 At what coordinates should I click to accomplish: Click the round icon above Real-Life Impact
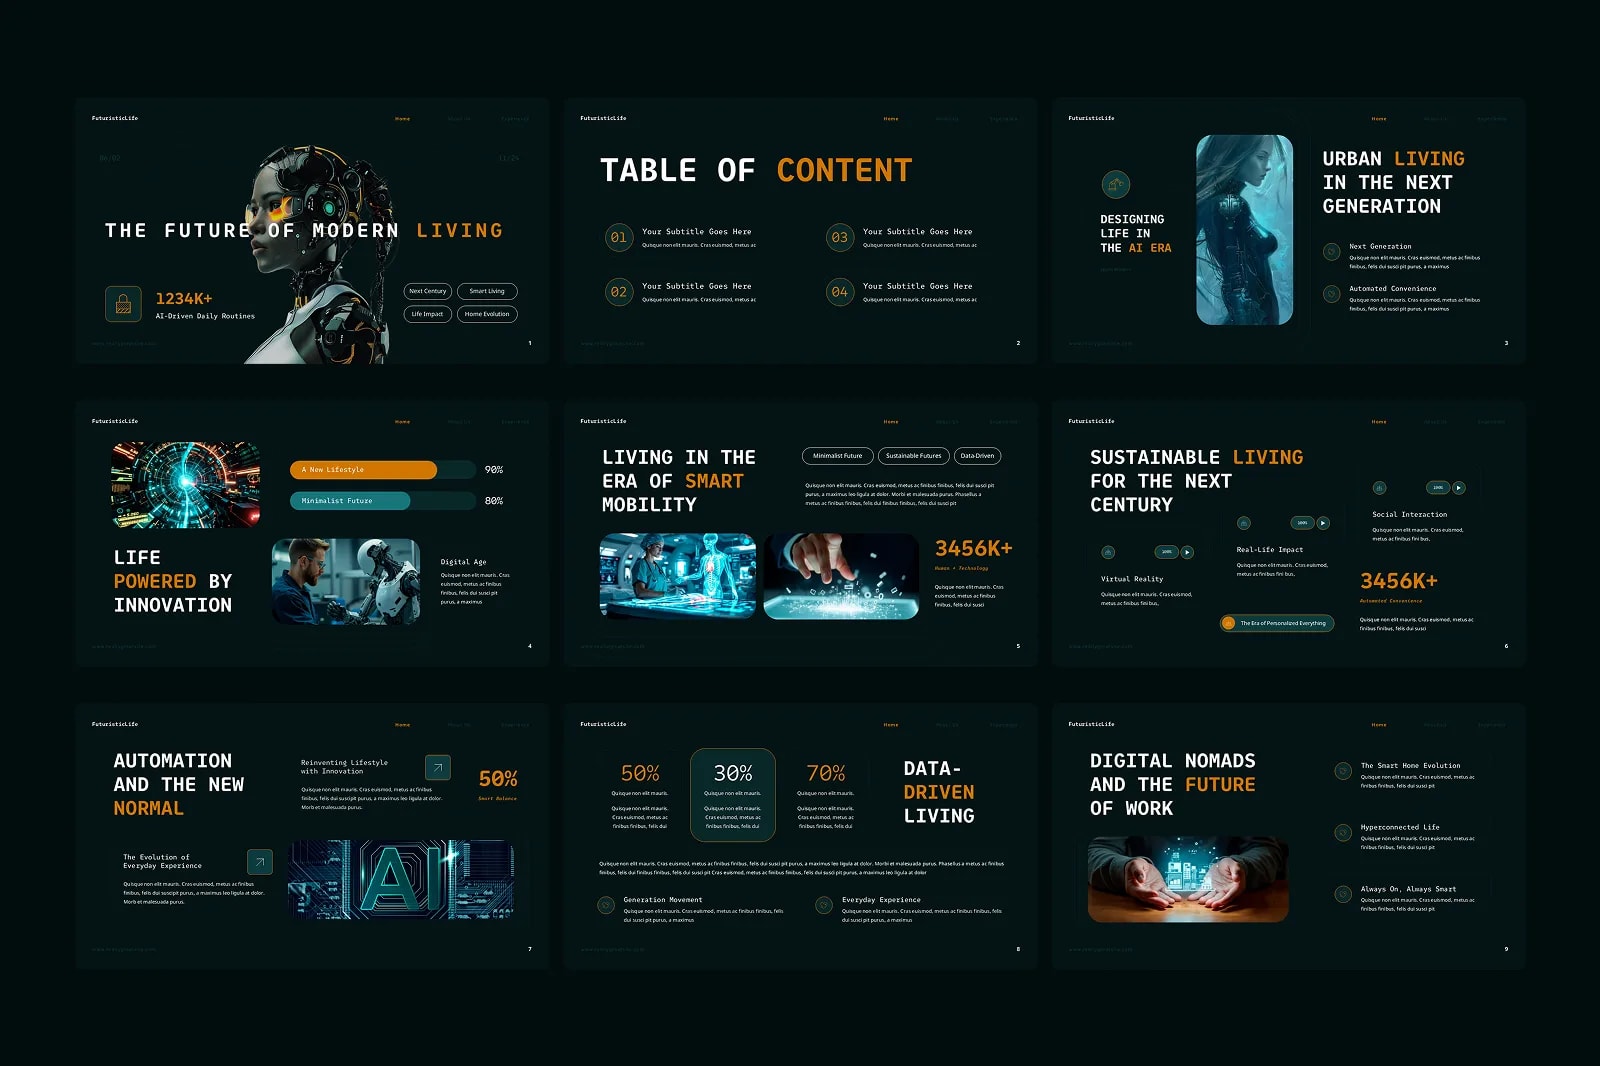(1244, 523)
